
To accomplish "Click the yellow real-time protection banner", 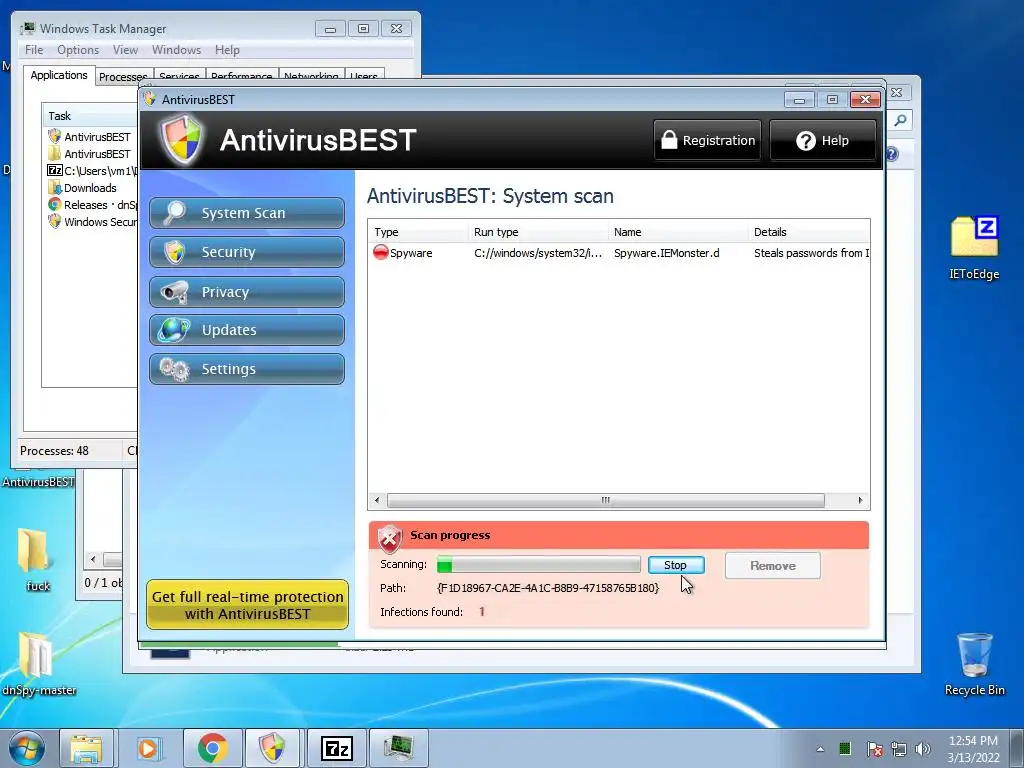I will pos(248,605).
